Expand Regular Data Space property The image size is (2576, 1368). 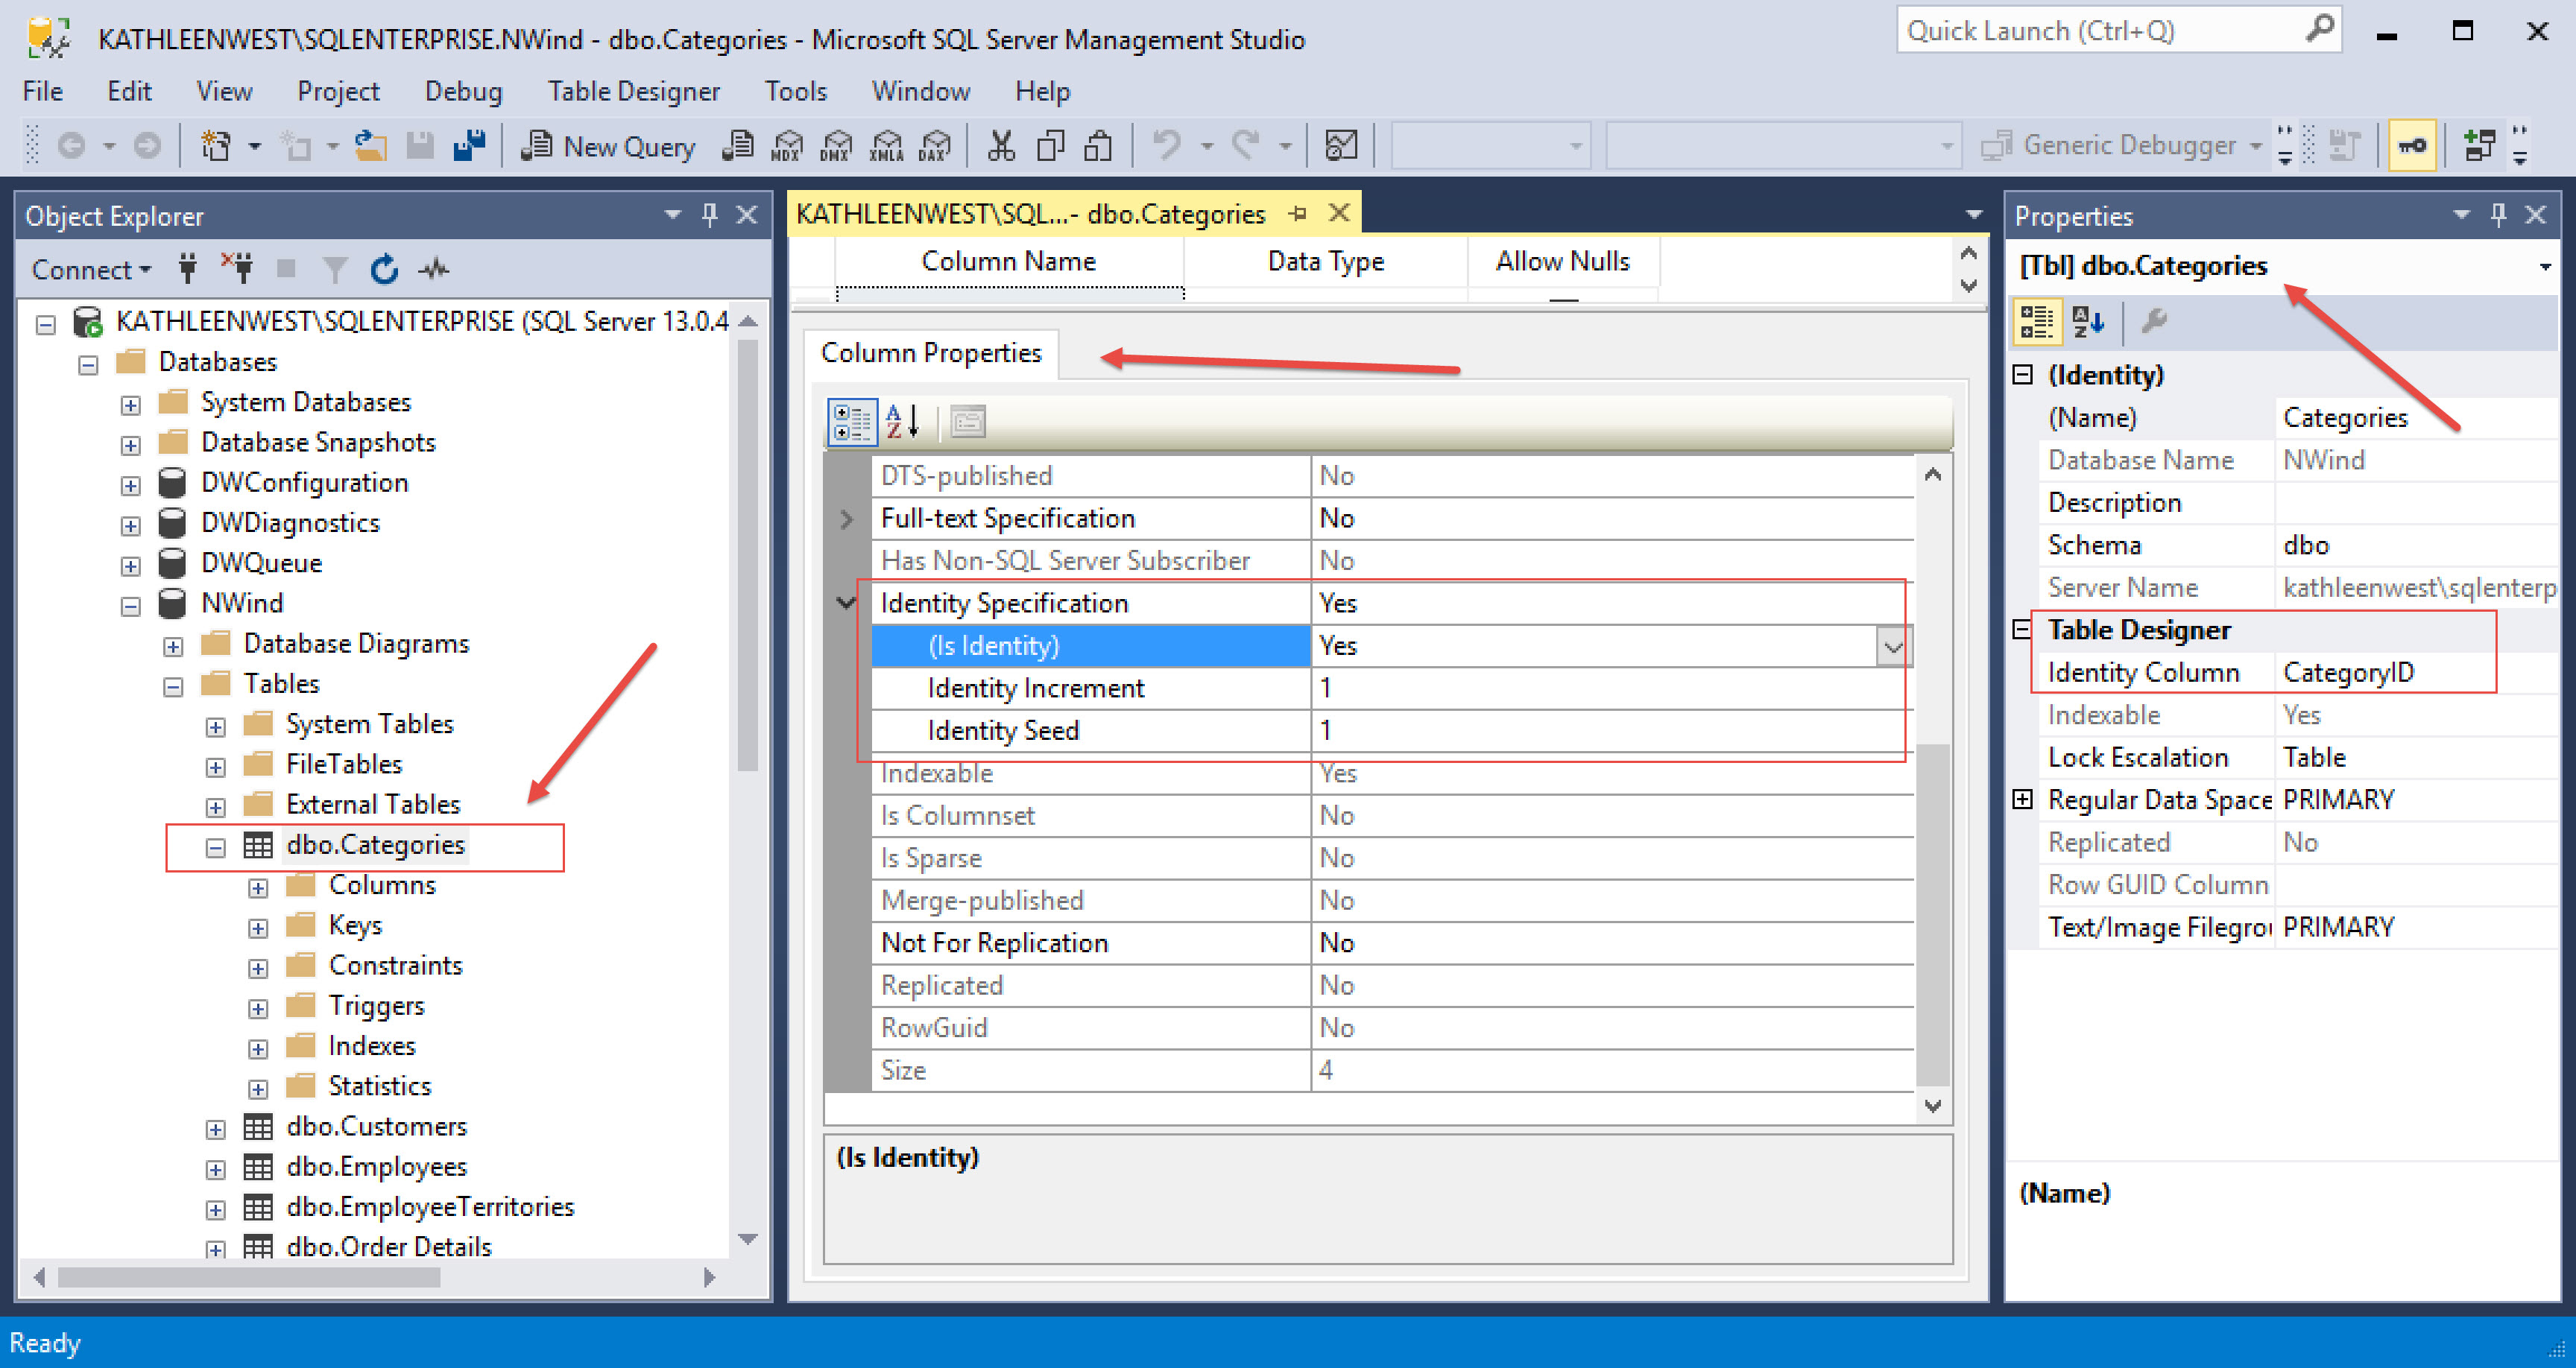click(x=2022, y=799)
